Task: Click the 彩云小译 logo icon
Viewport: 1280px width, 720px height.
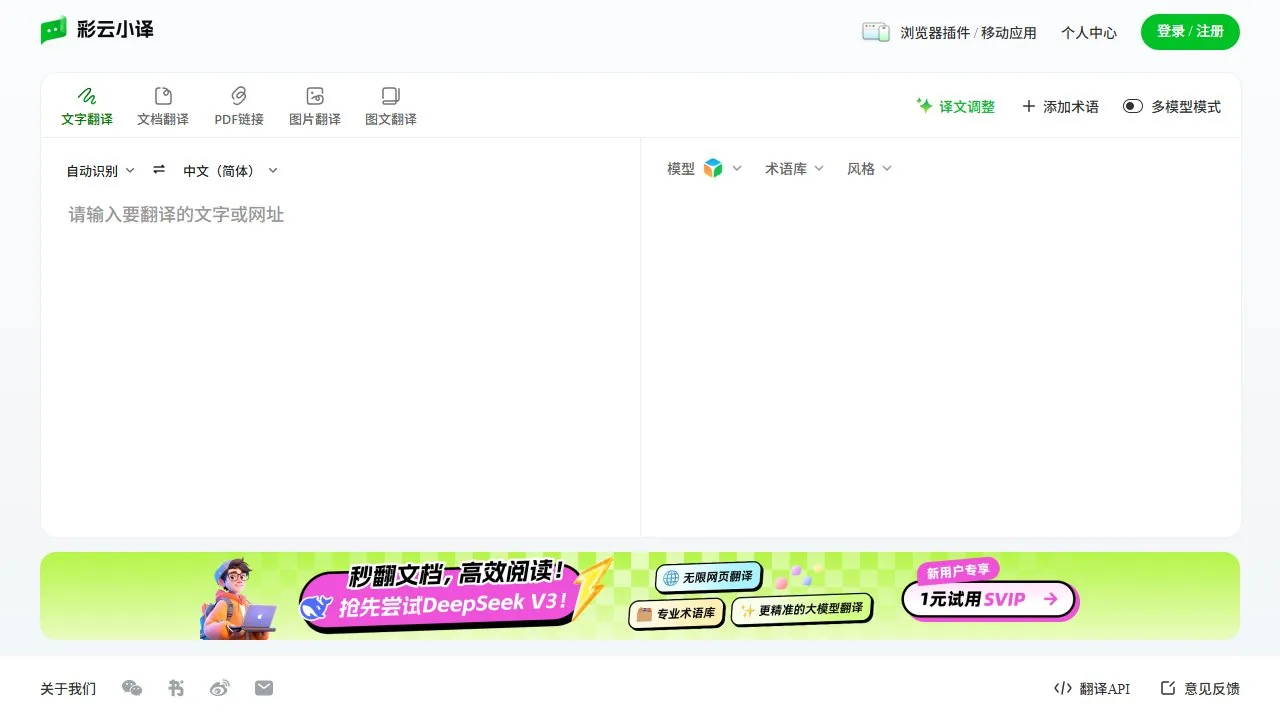Action: pos(53,31)
